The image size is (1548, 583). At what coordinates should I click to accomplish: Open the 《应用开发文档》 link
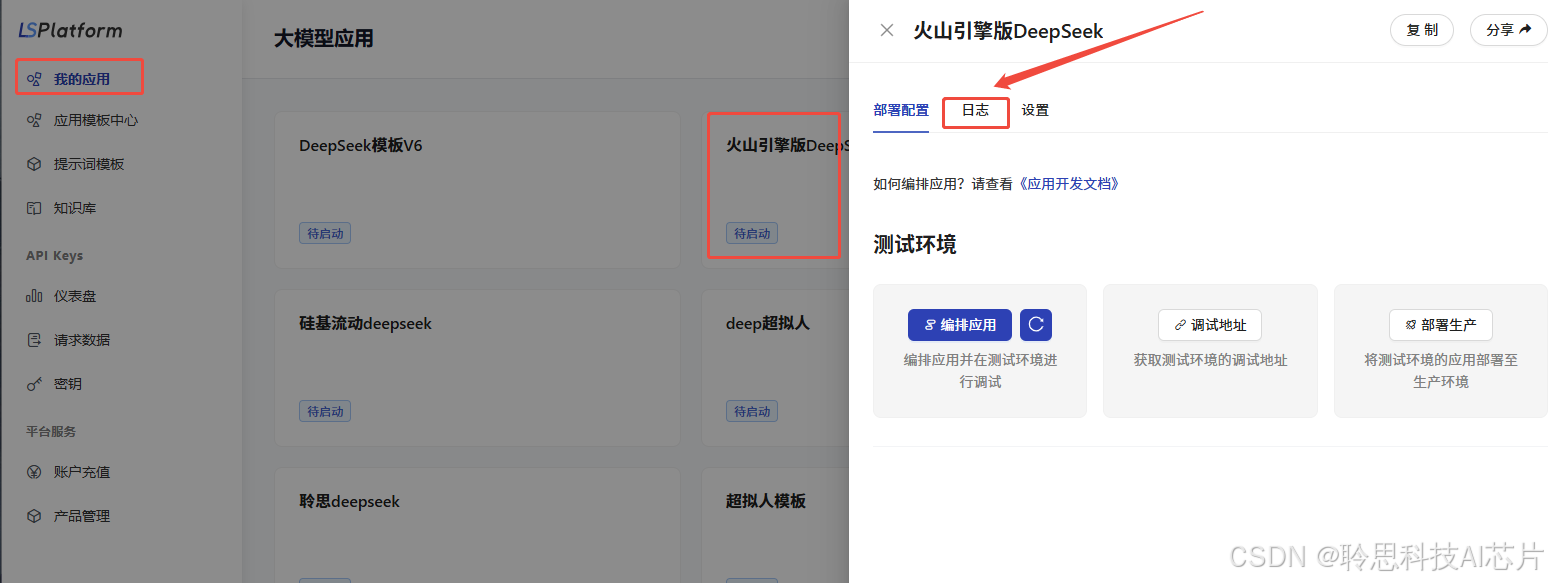coord(1067,184)
